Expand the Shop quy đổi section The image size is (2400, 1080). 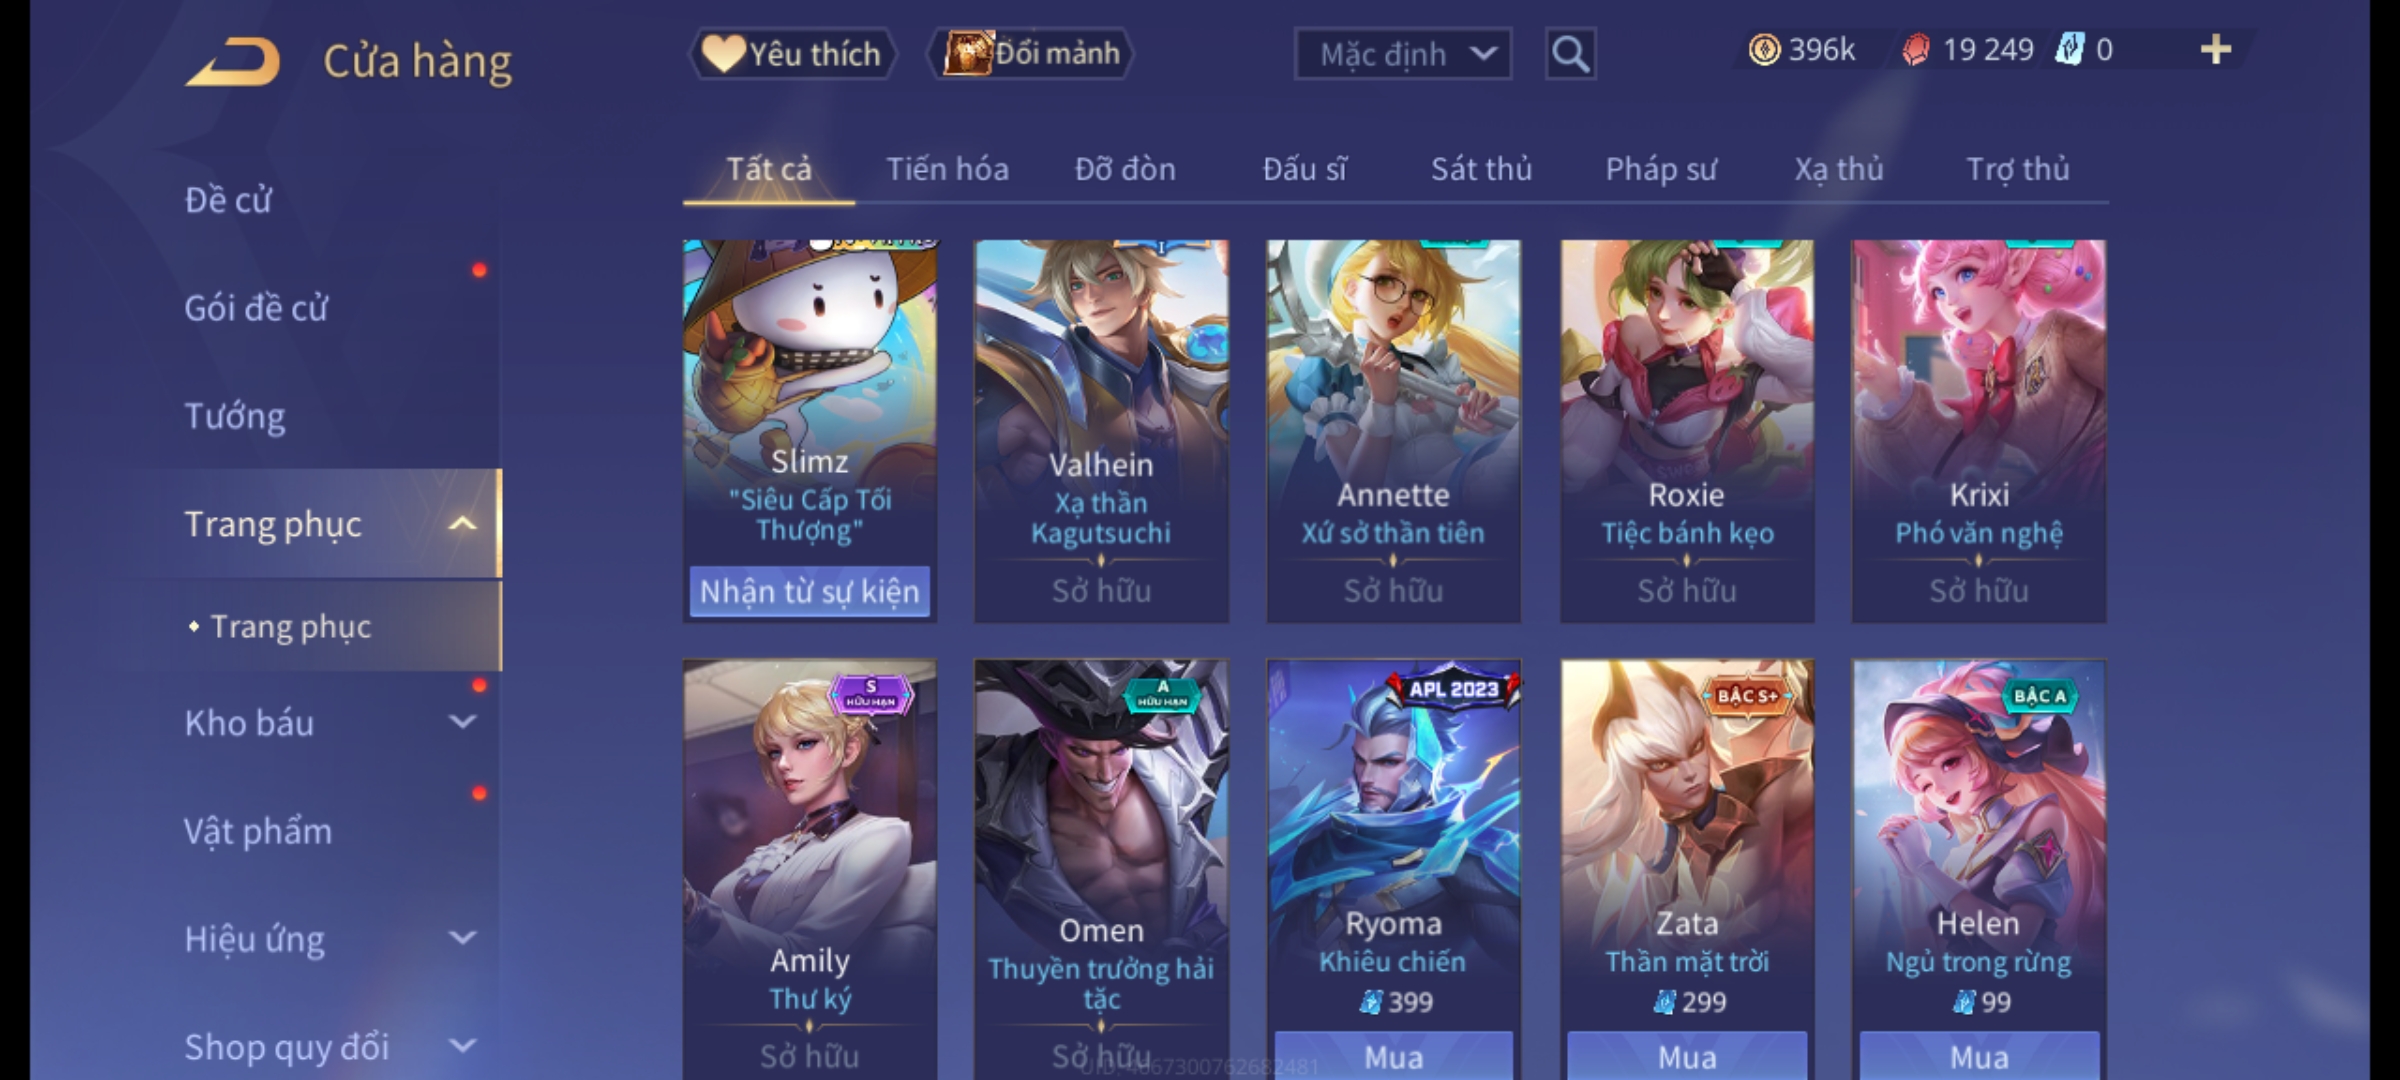(462, 1046)
